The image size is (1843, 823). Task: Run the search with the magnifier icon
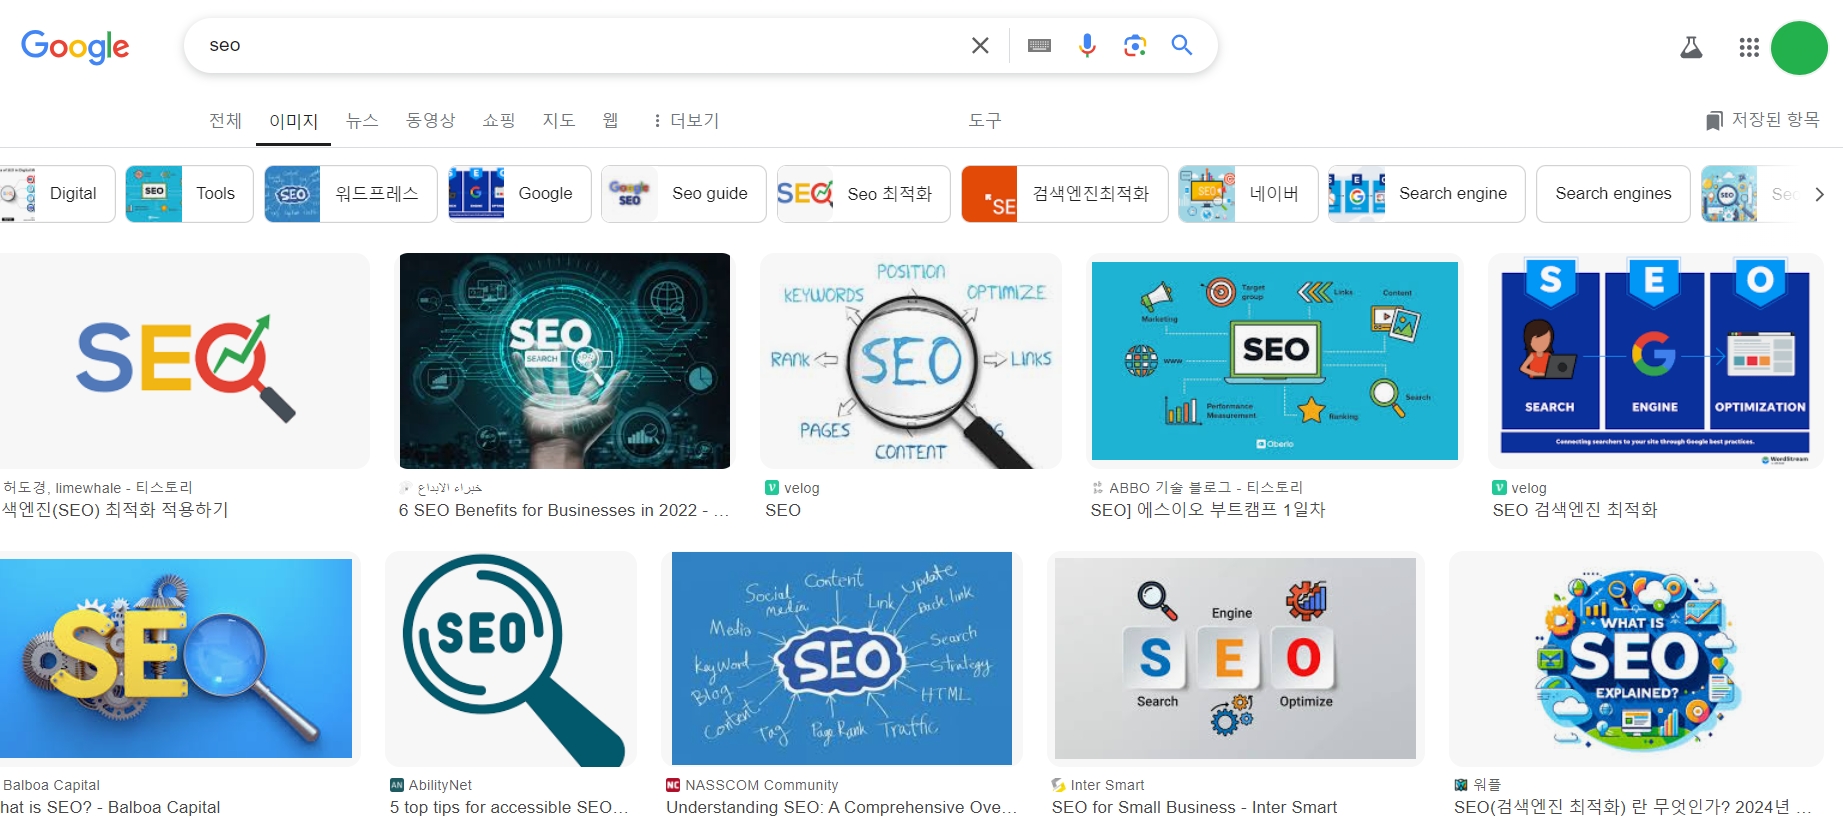[x=1181, y=45]
